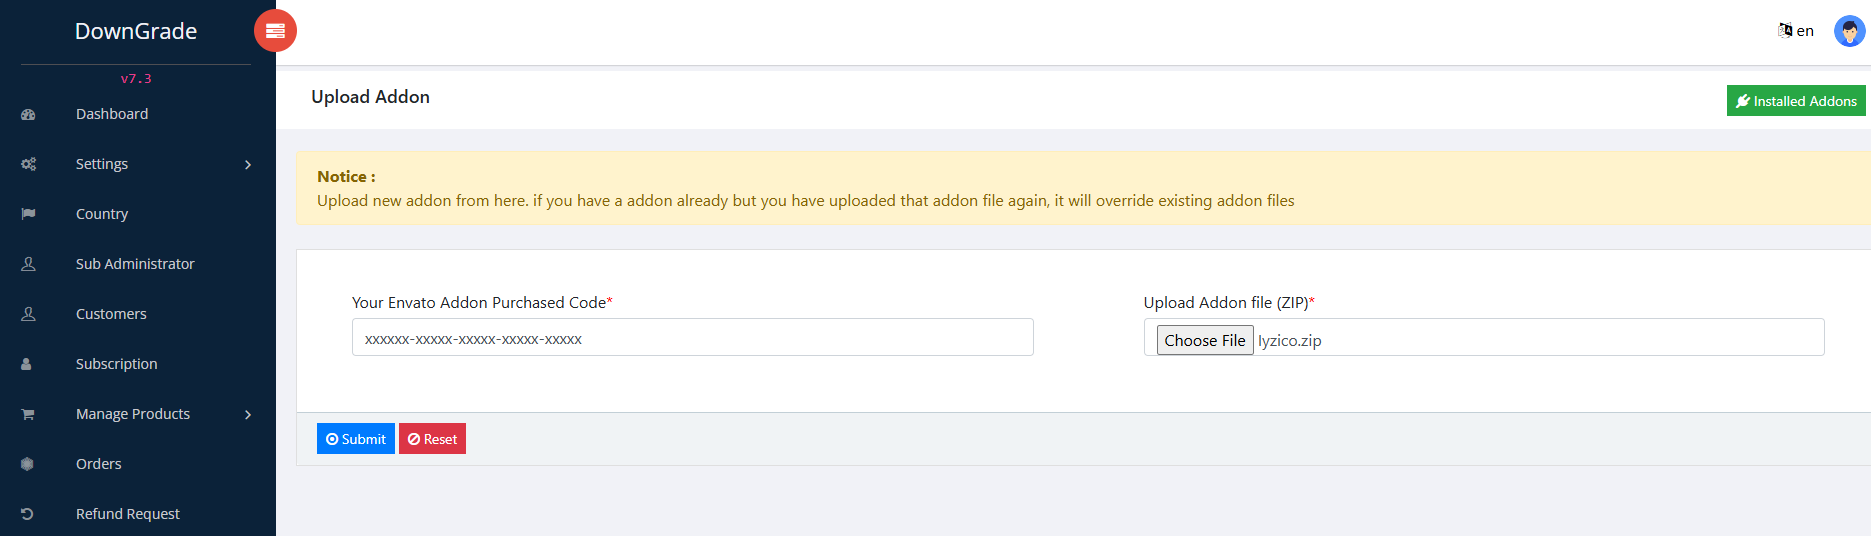This screenshot has width=1871, height=536.
Task: Focus the Envato purchase code field
Action: tap(692, 338)
